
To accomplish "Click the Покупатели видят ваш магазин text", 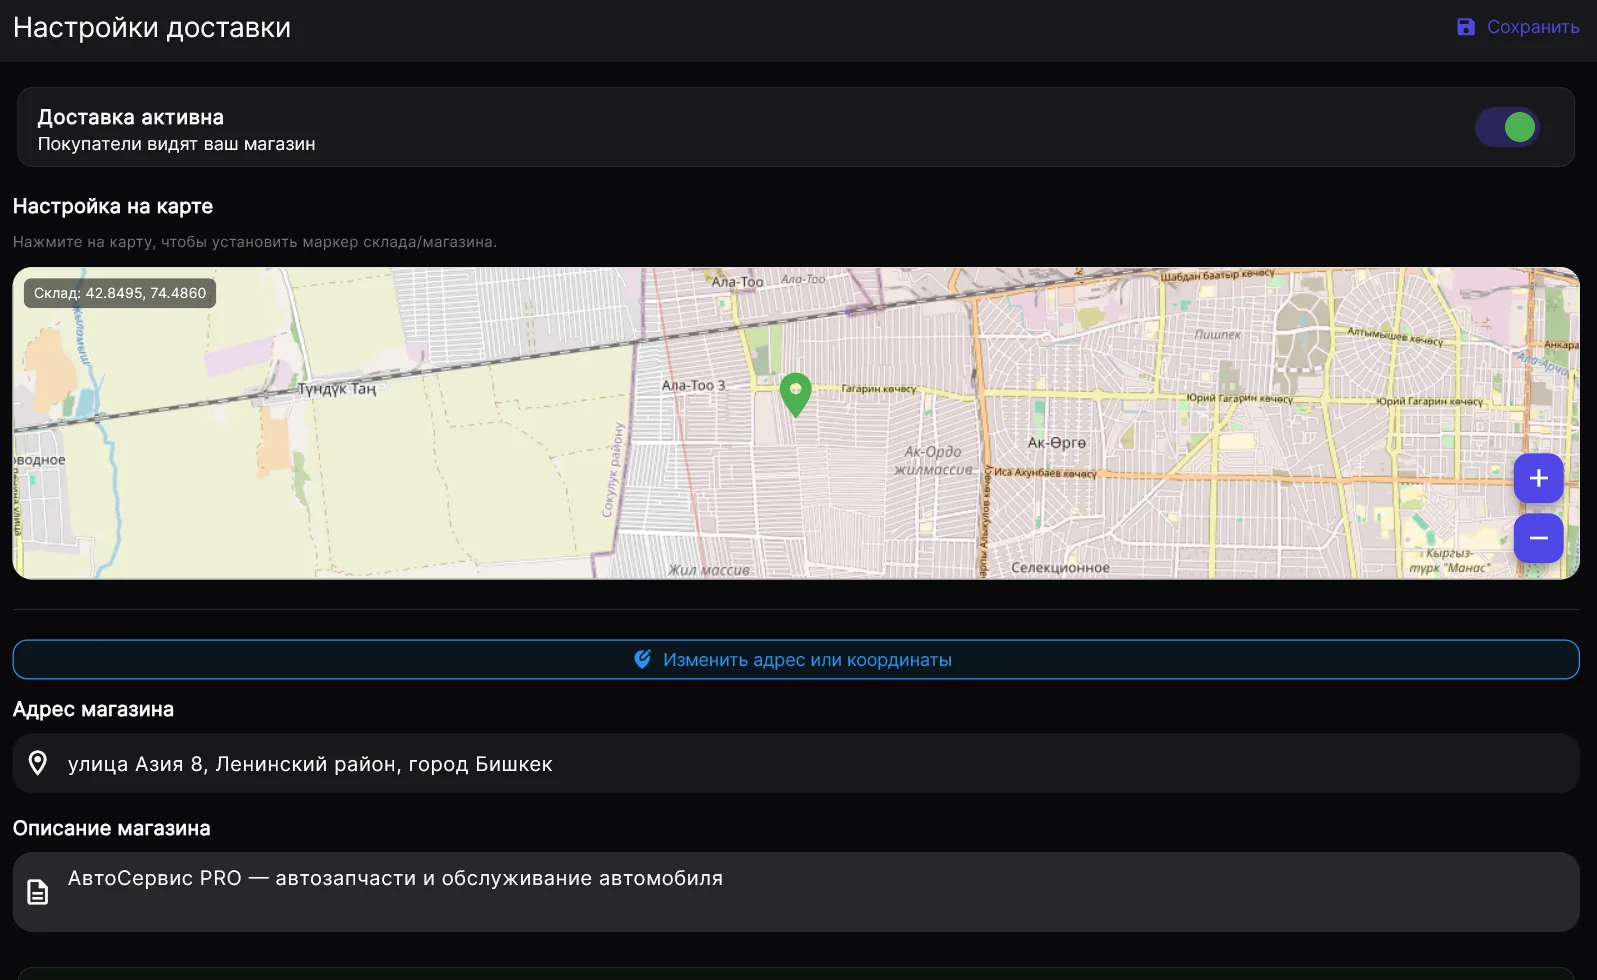I will (x=177, y=144).
